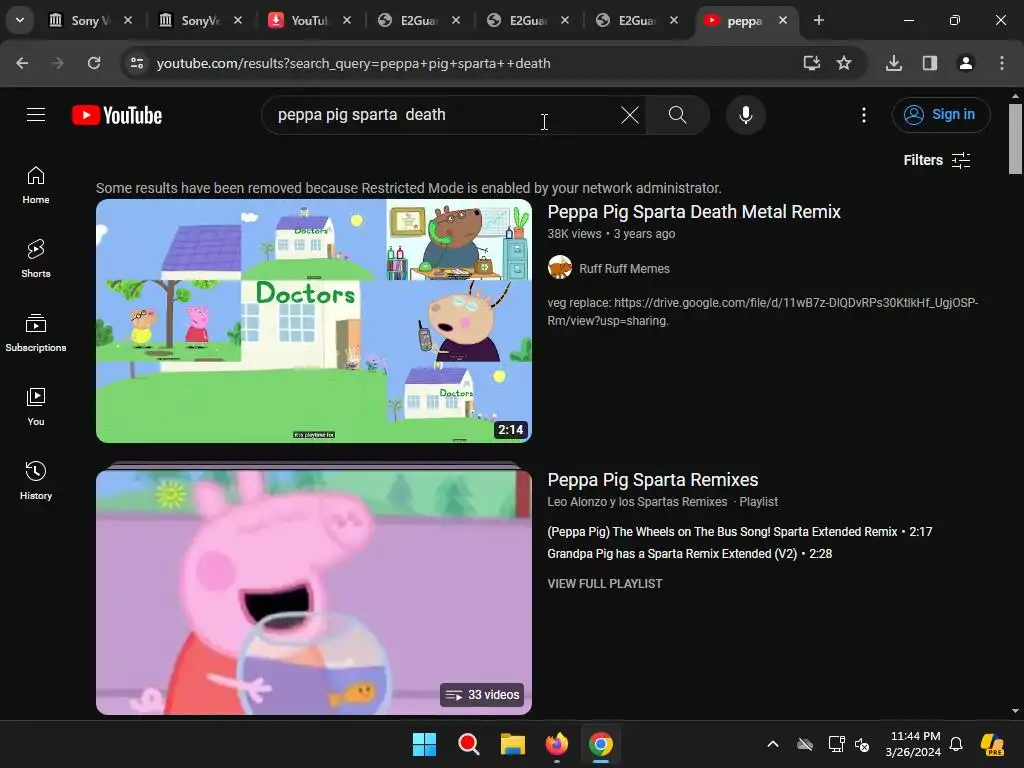Click the page vertical scrollbar thumb
The width and height of the screenshot is (1024, 768).
1015,139
